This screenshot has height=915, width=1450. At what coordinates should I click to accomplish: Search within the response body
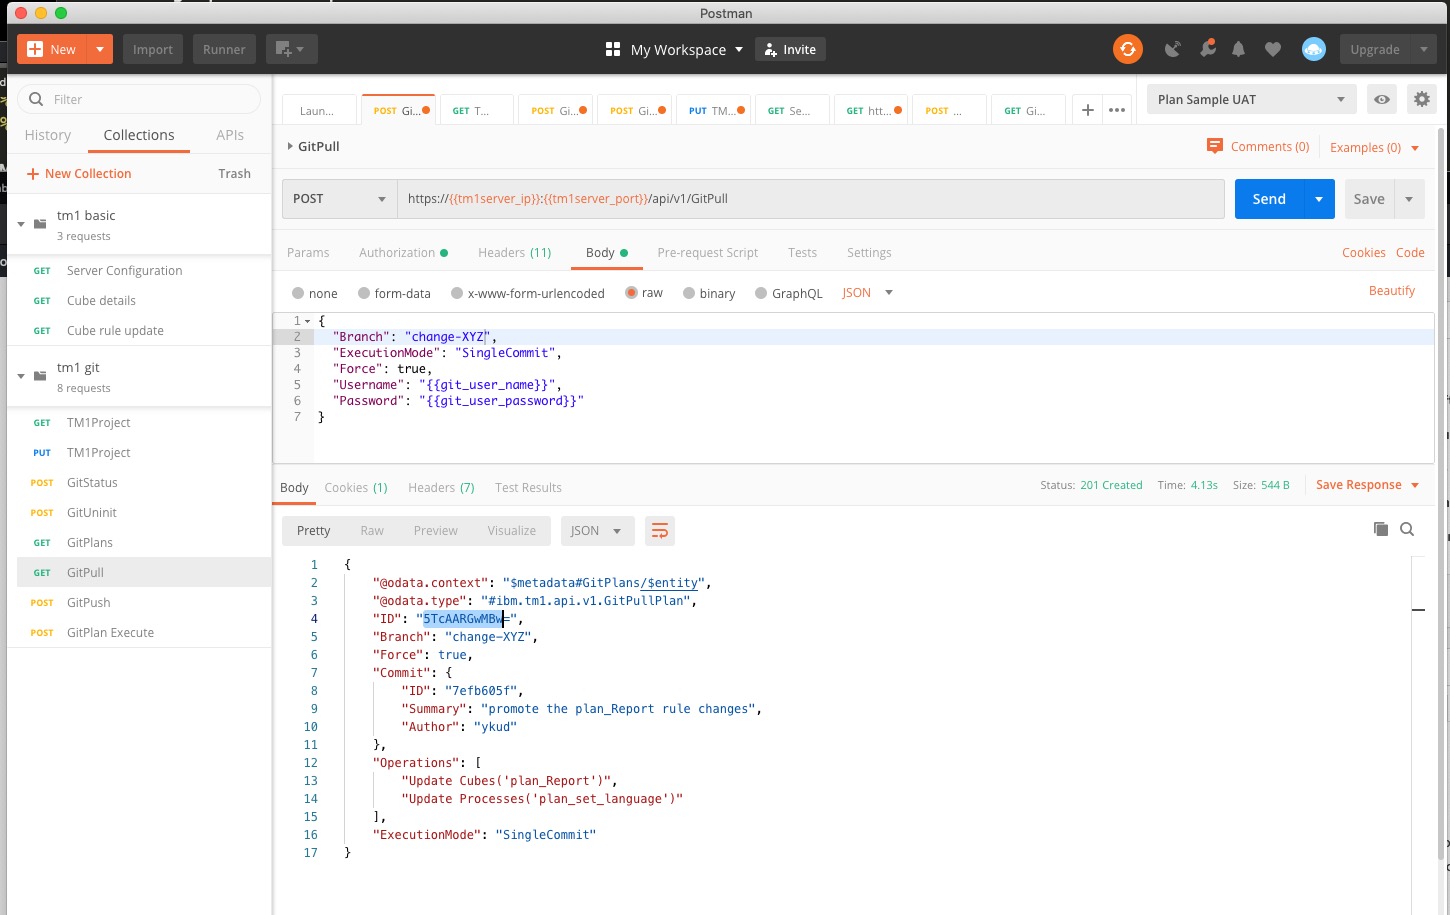click(x=1407, y=529)
